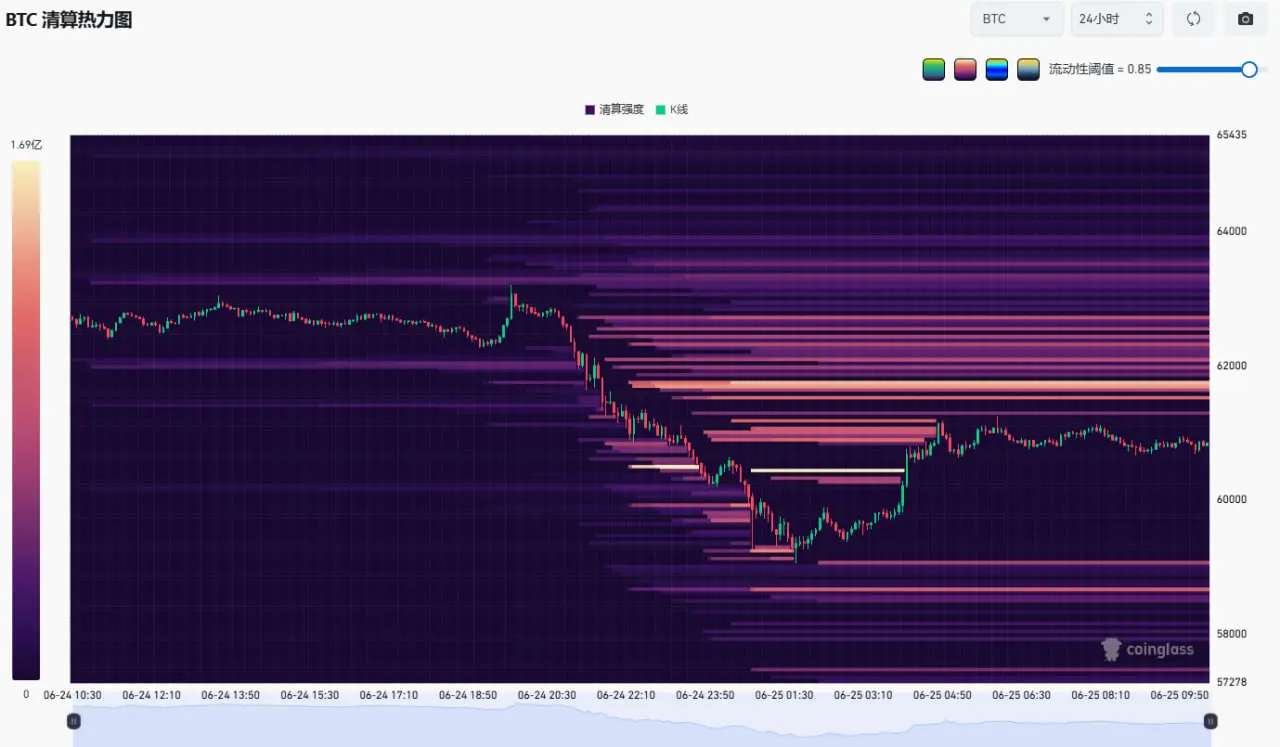Click the 06-25 09:50 time axis label

1179,695
